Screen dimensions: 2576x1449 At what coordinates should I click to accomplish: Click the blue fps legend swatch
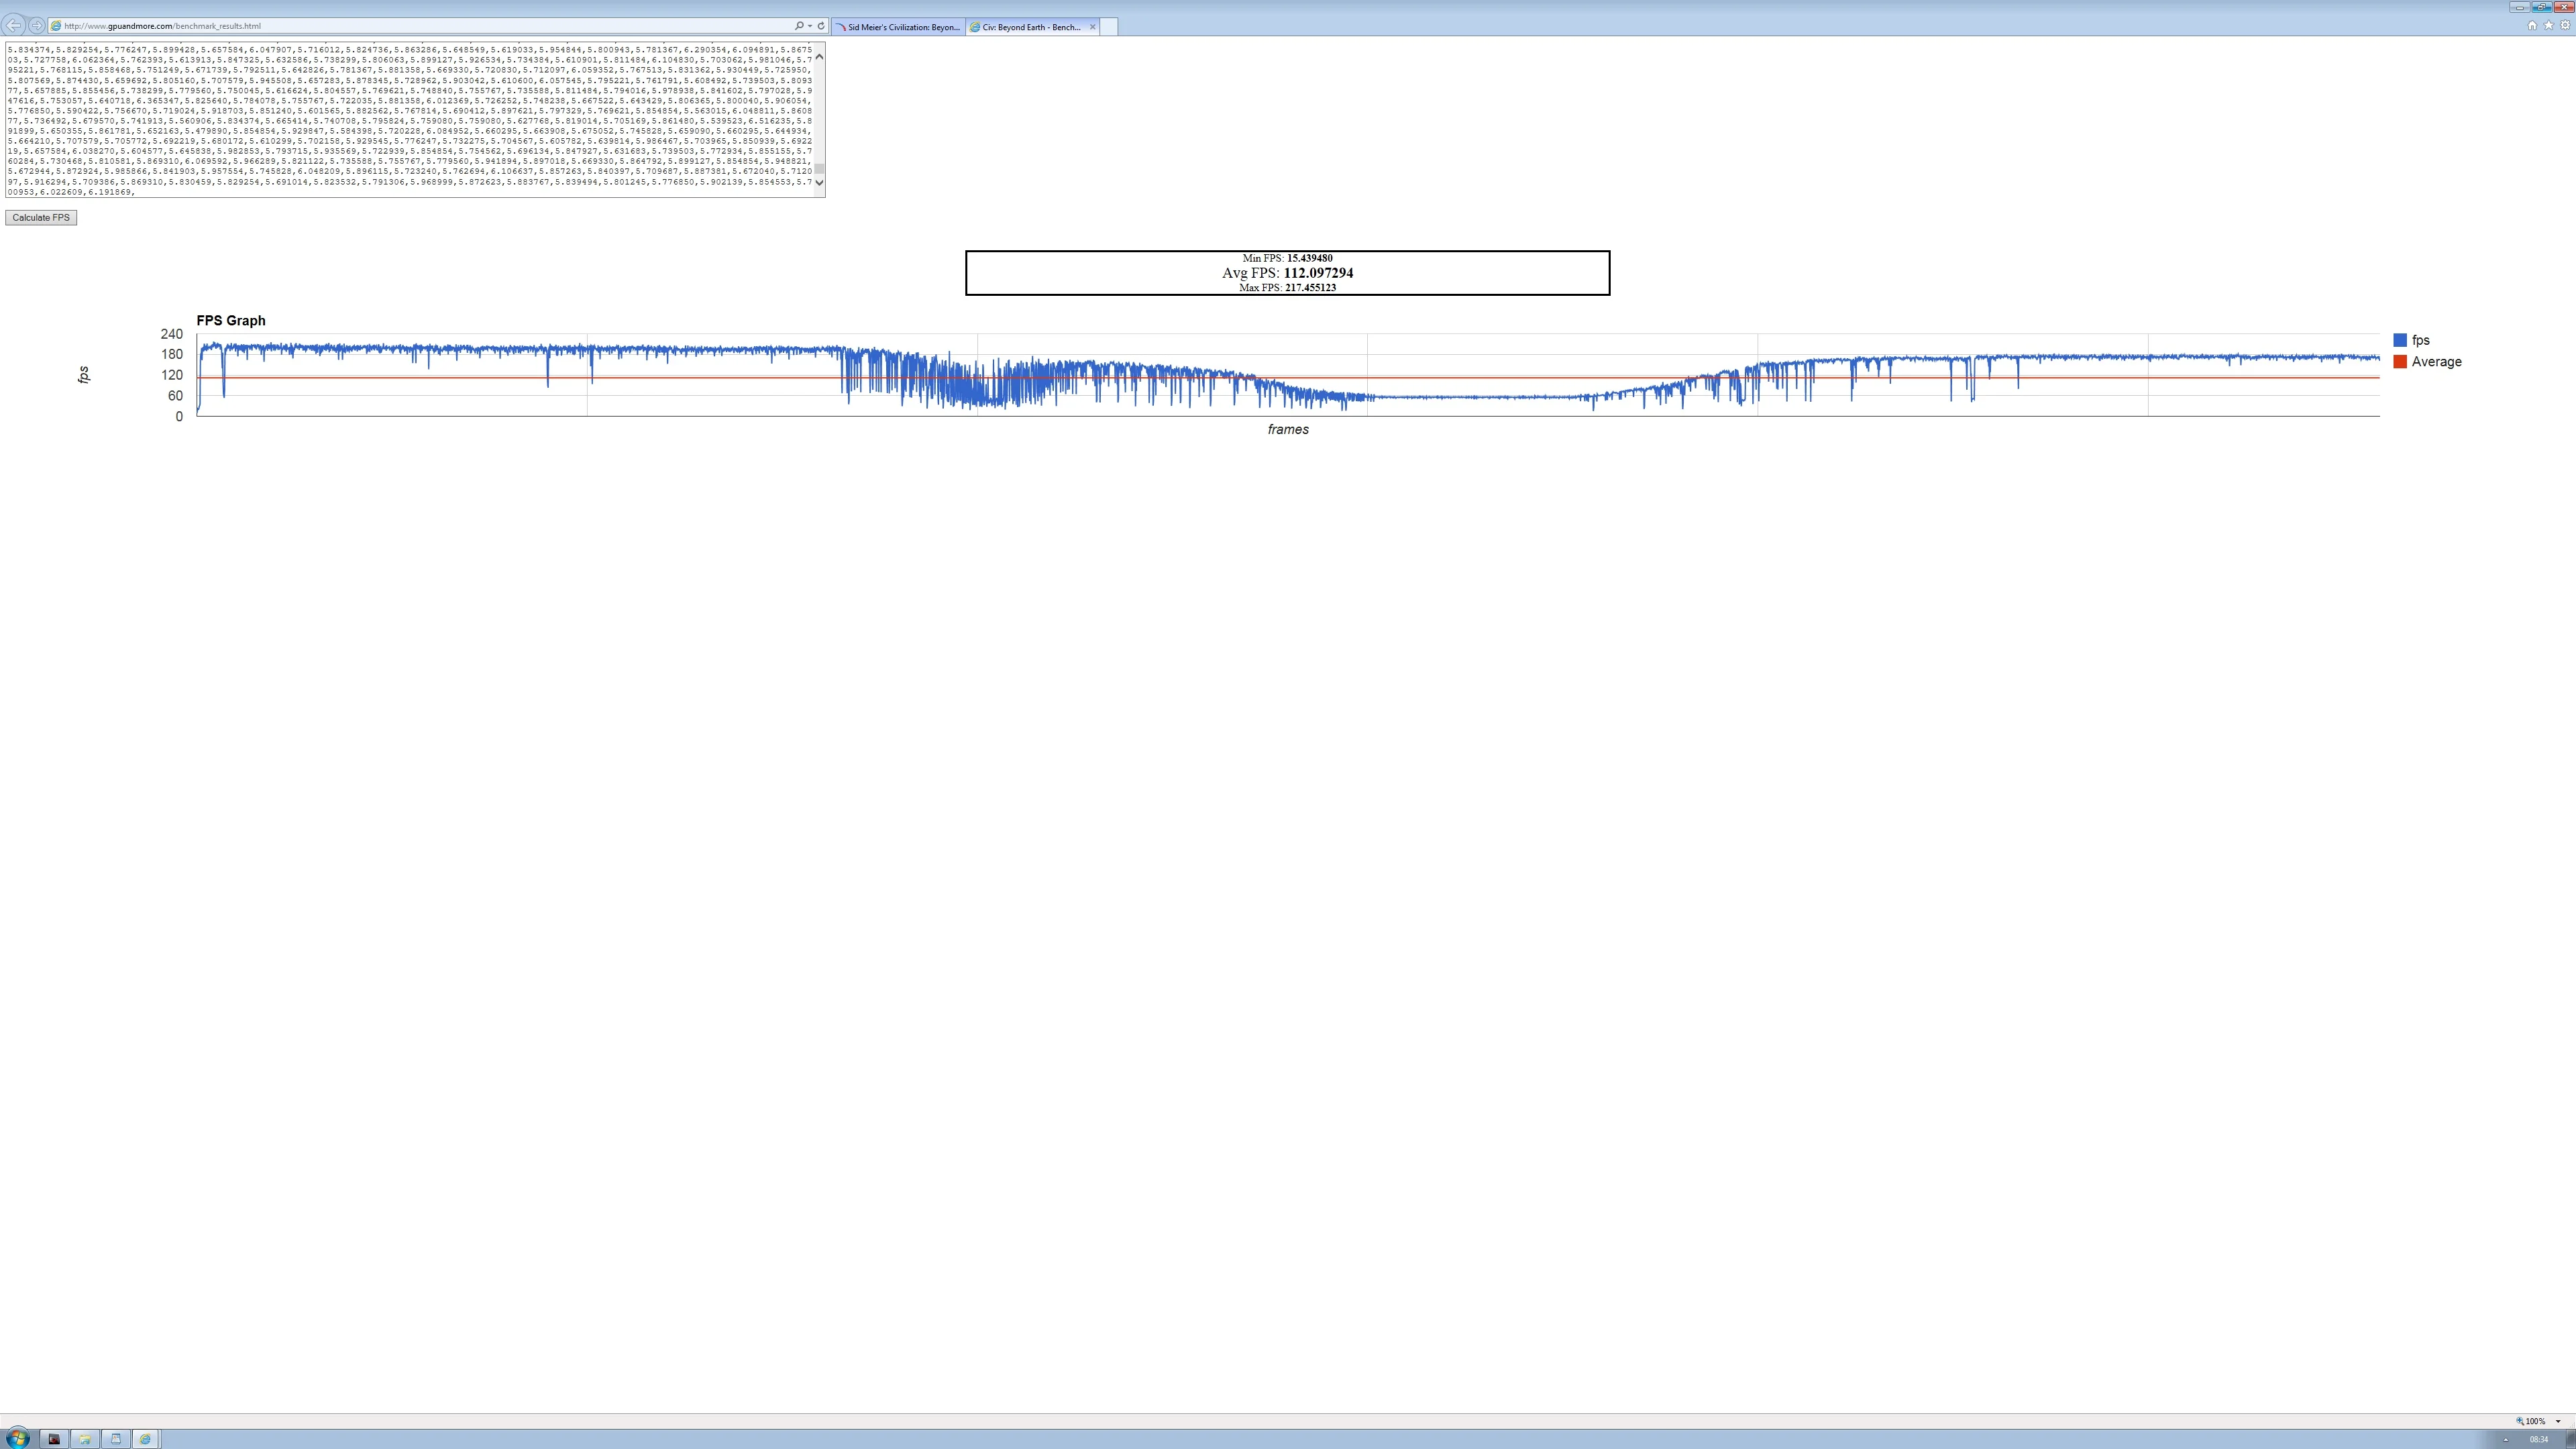click(2399, 340)
